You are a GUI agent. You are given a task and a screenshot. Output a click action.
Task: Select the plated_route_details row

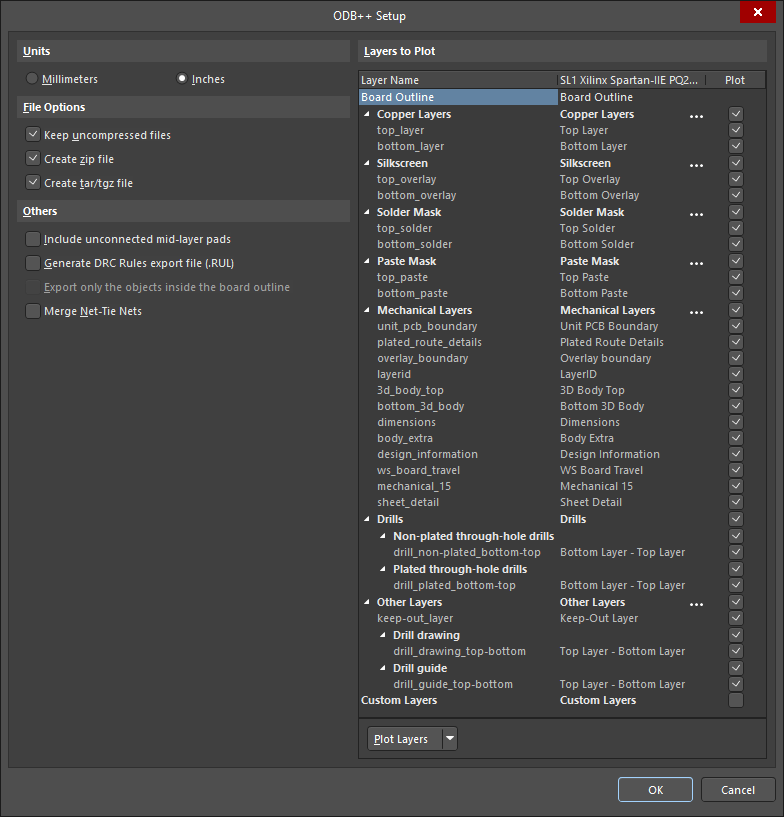click(562, 342)
